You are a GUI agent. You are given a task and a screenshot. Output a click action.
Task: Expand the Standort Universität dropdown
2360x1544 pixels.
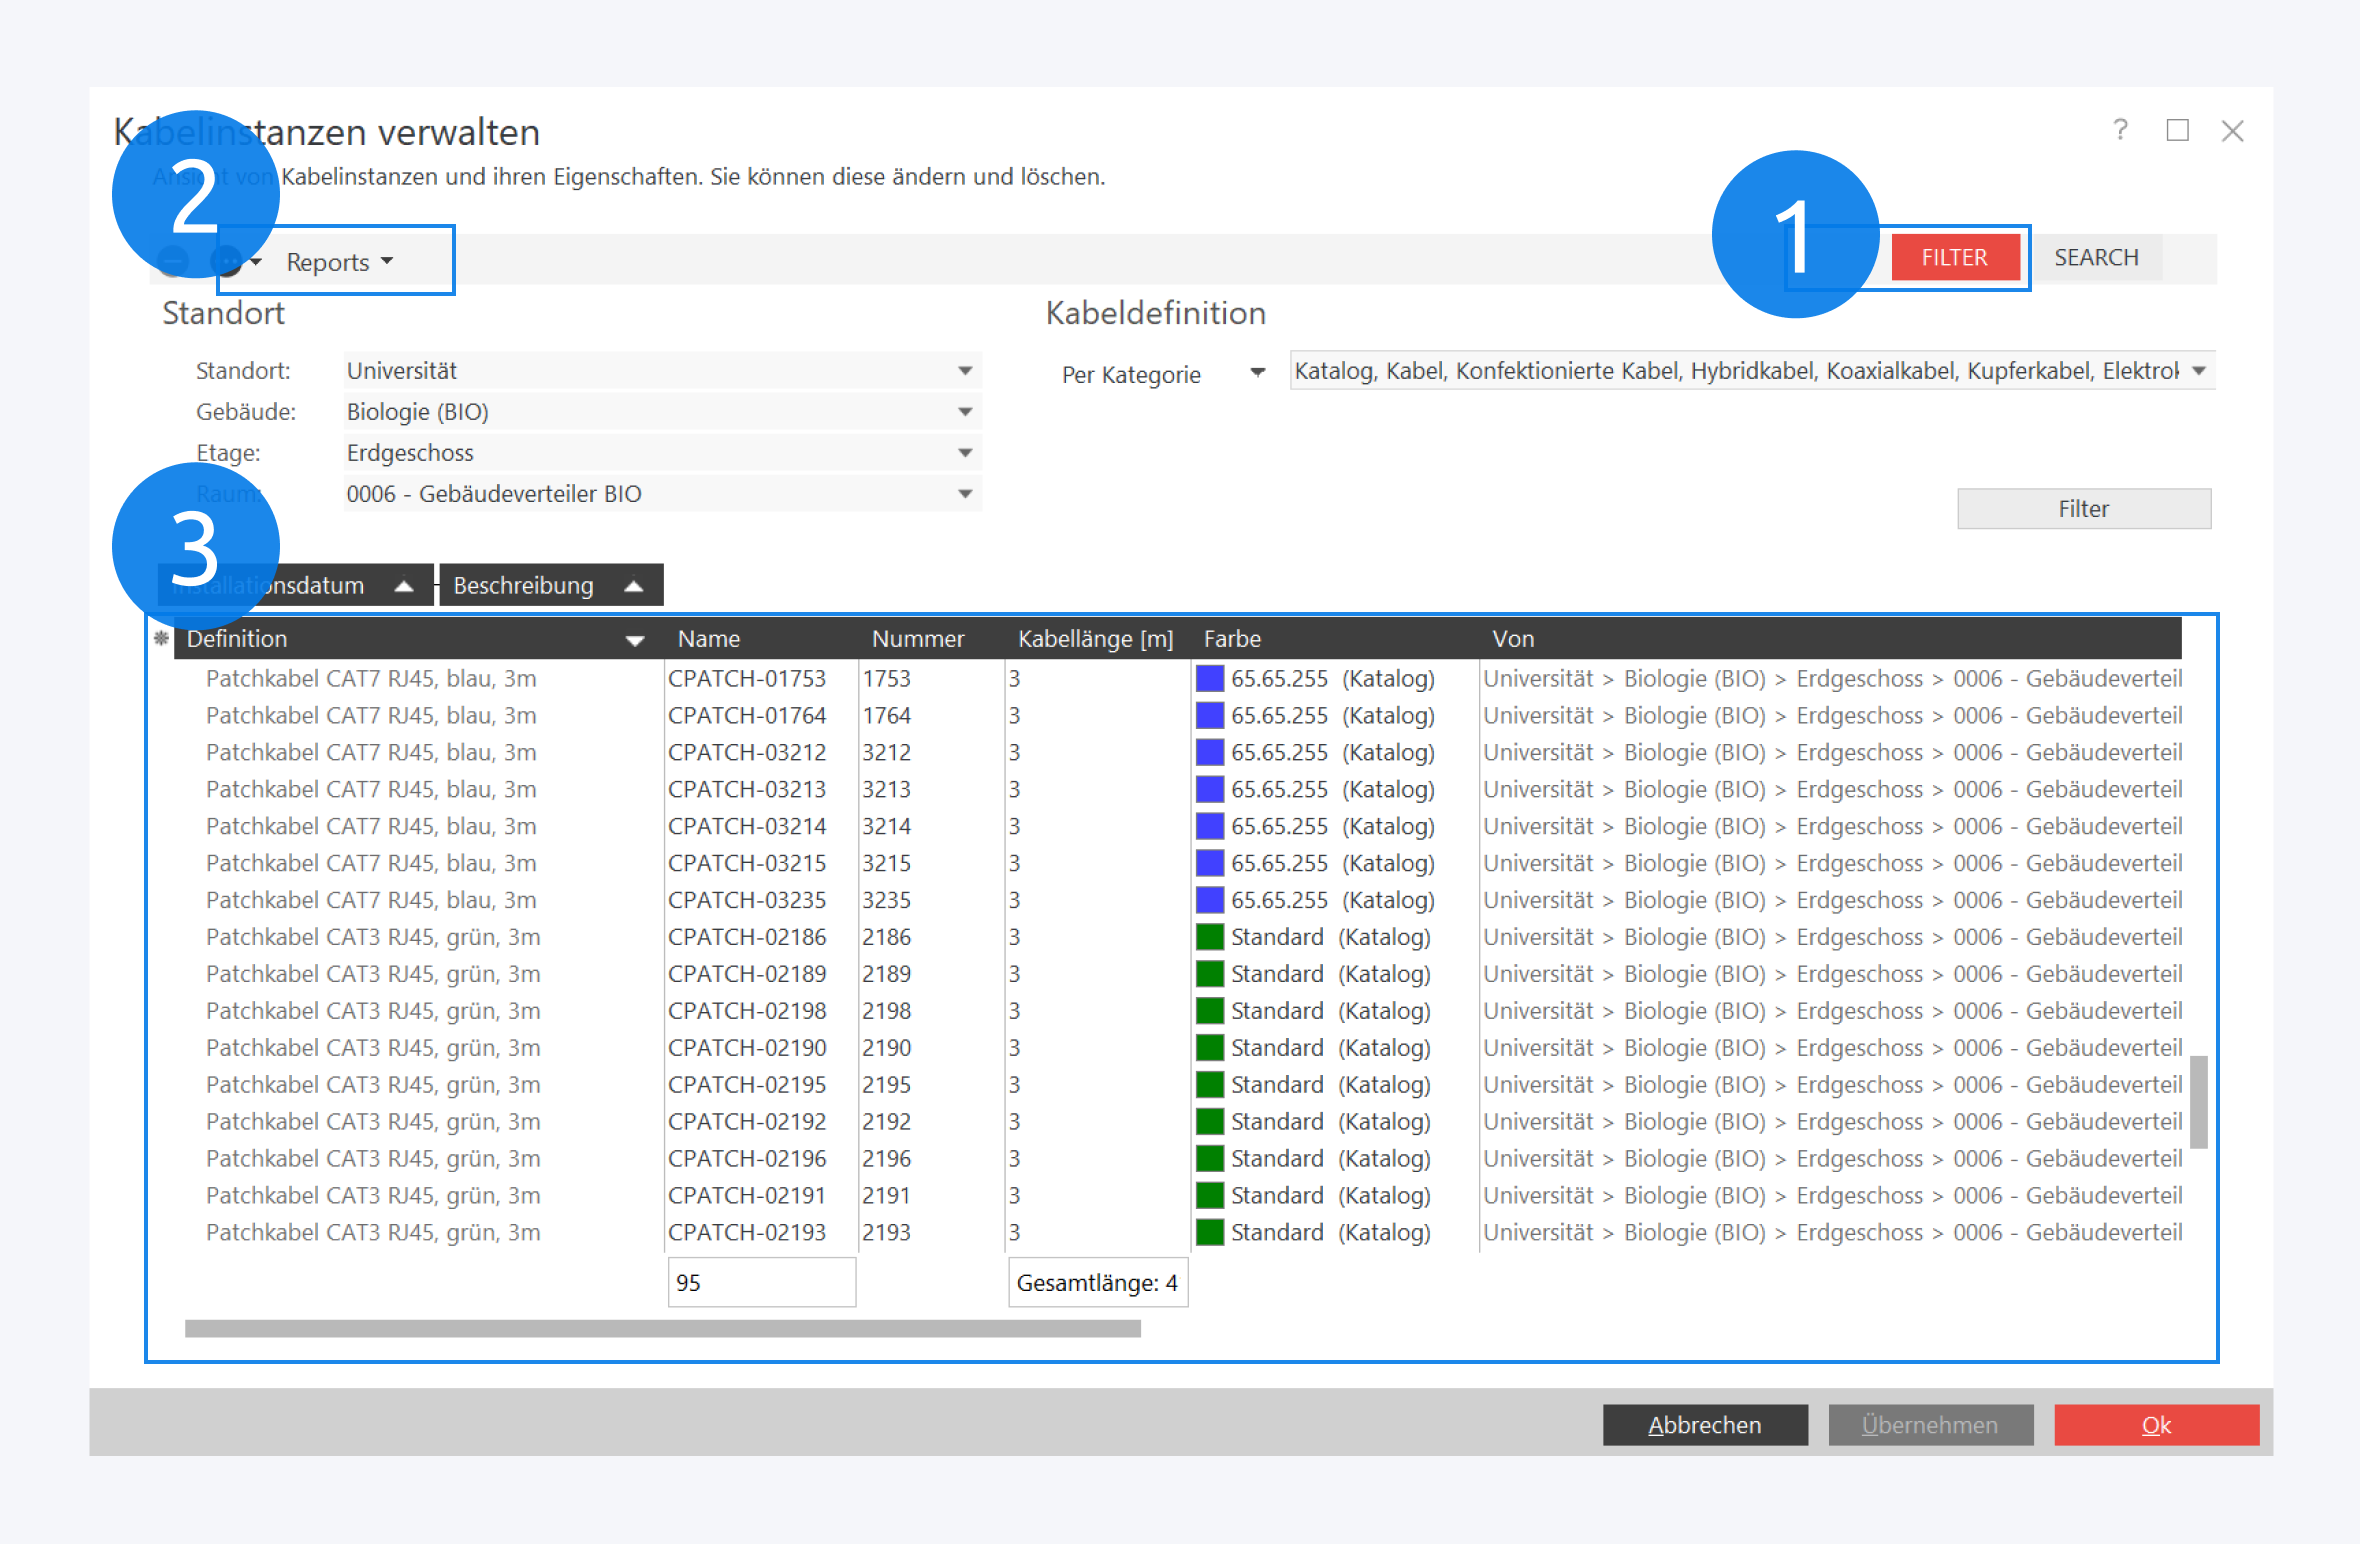coord(964,371)
